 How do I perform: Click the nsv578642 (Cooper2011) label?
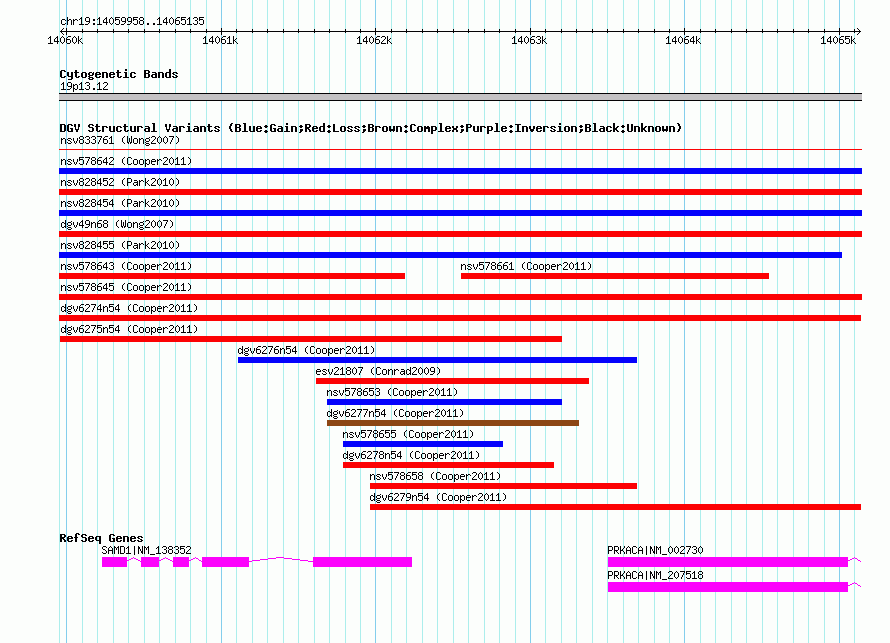tap(126, 161)
